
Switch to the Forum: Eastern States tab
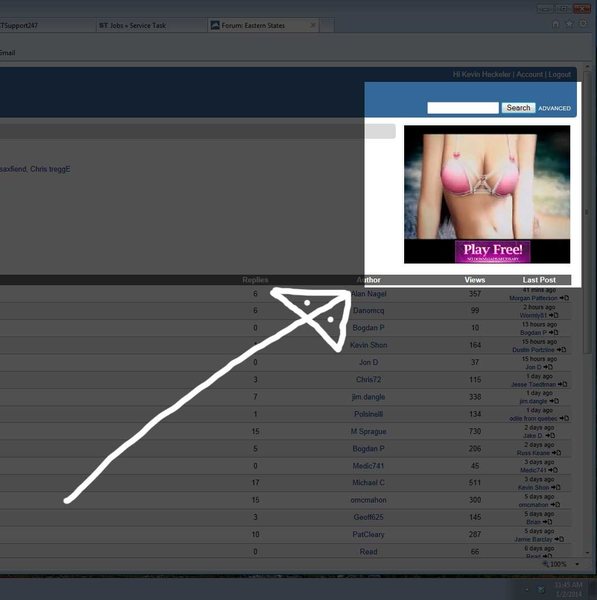click(x=263, y=26)
